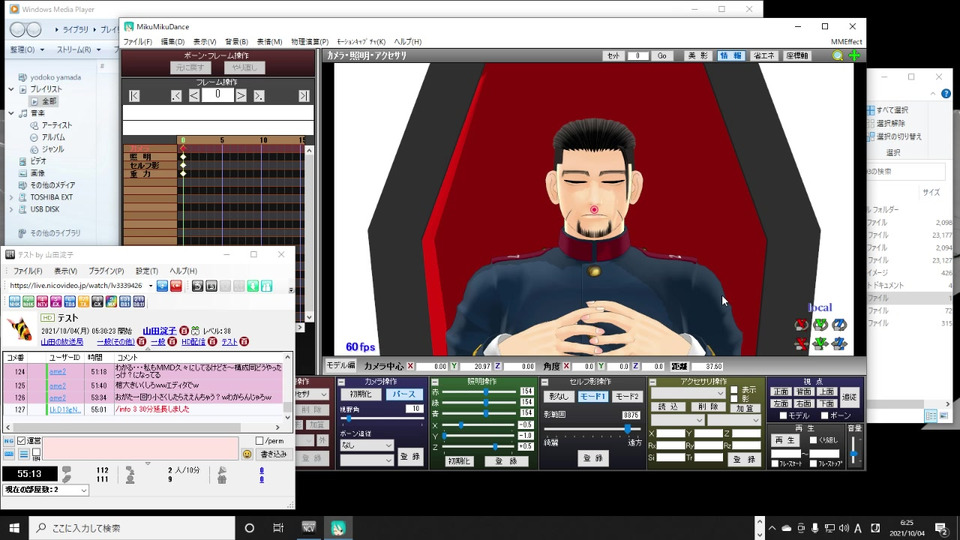960x540 pixels.
Task: Click the 山田の放送局 link in comment viewer
Action: [x=62, y=342]
